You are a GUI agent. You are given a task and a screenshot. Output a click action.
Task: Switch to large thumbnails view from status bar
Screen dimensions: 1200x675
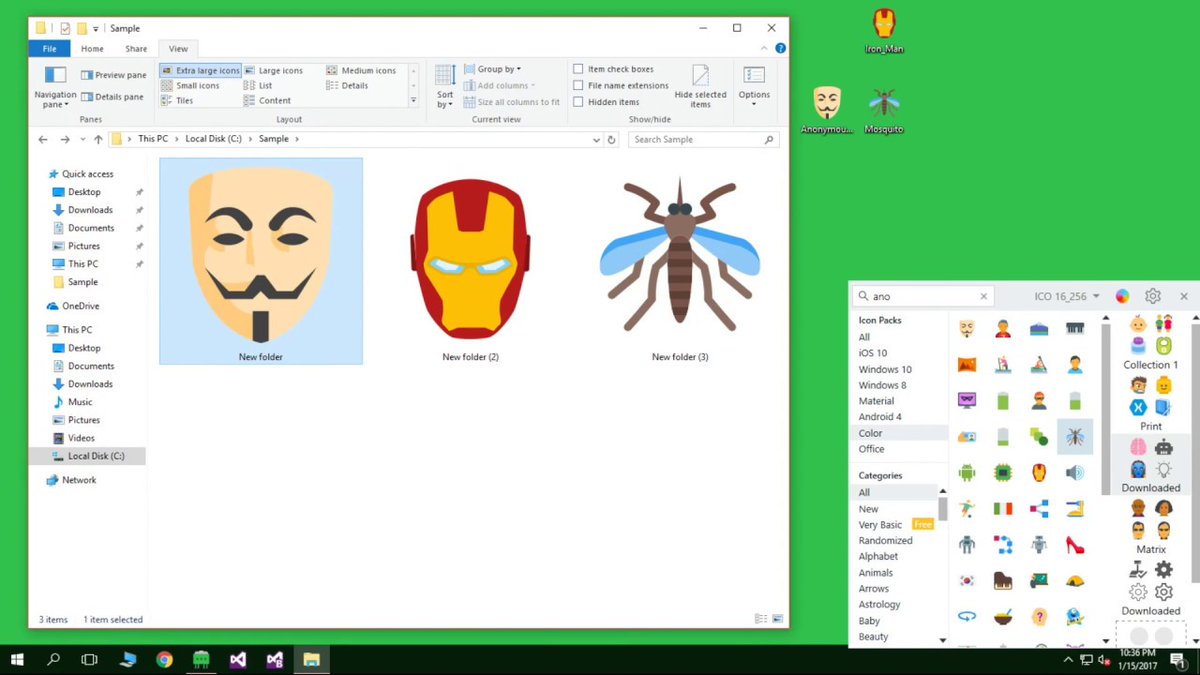(778, 619)
